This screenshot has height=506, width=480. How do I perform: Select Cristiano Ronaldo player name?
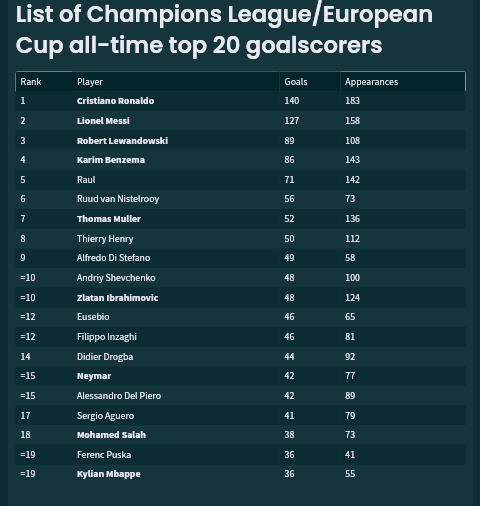(x=115, y=101)
